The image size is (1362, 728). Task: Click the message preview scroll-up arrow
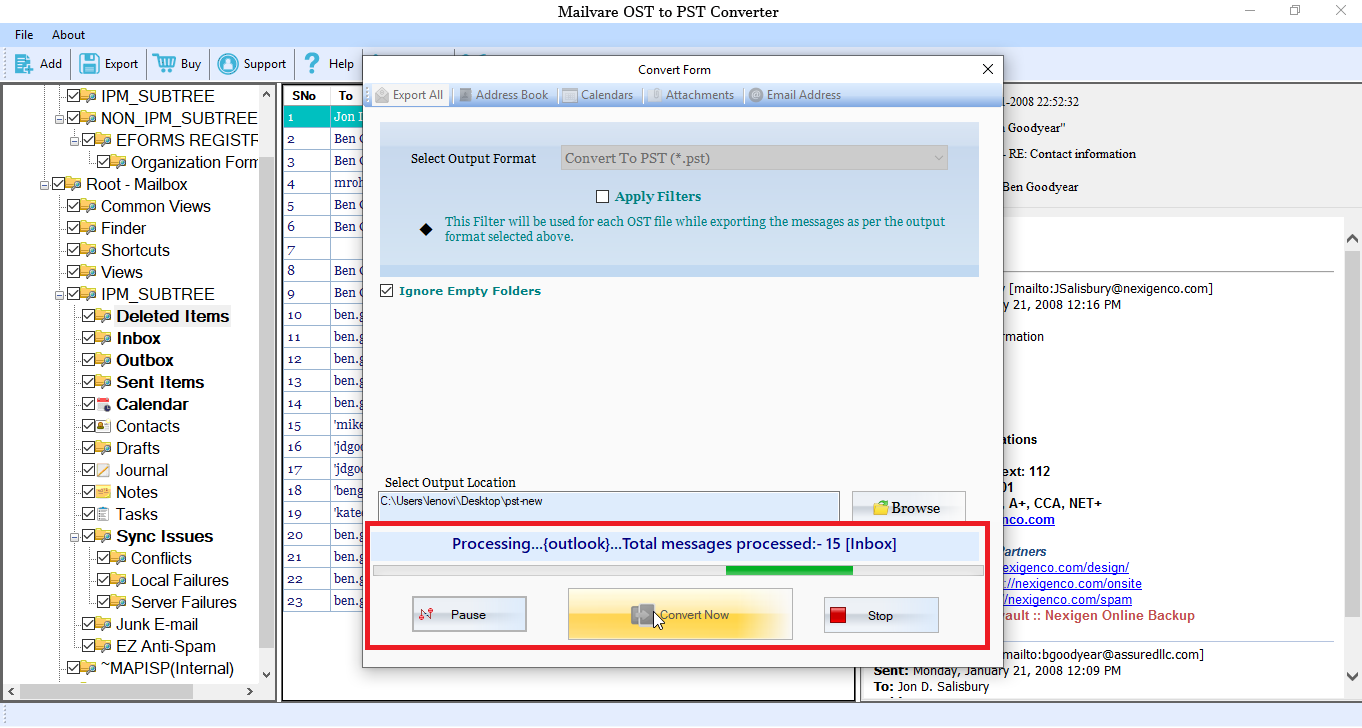click(1351, 240)
